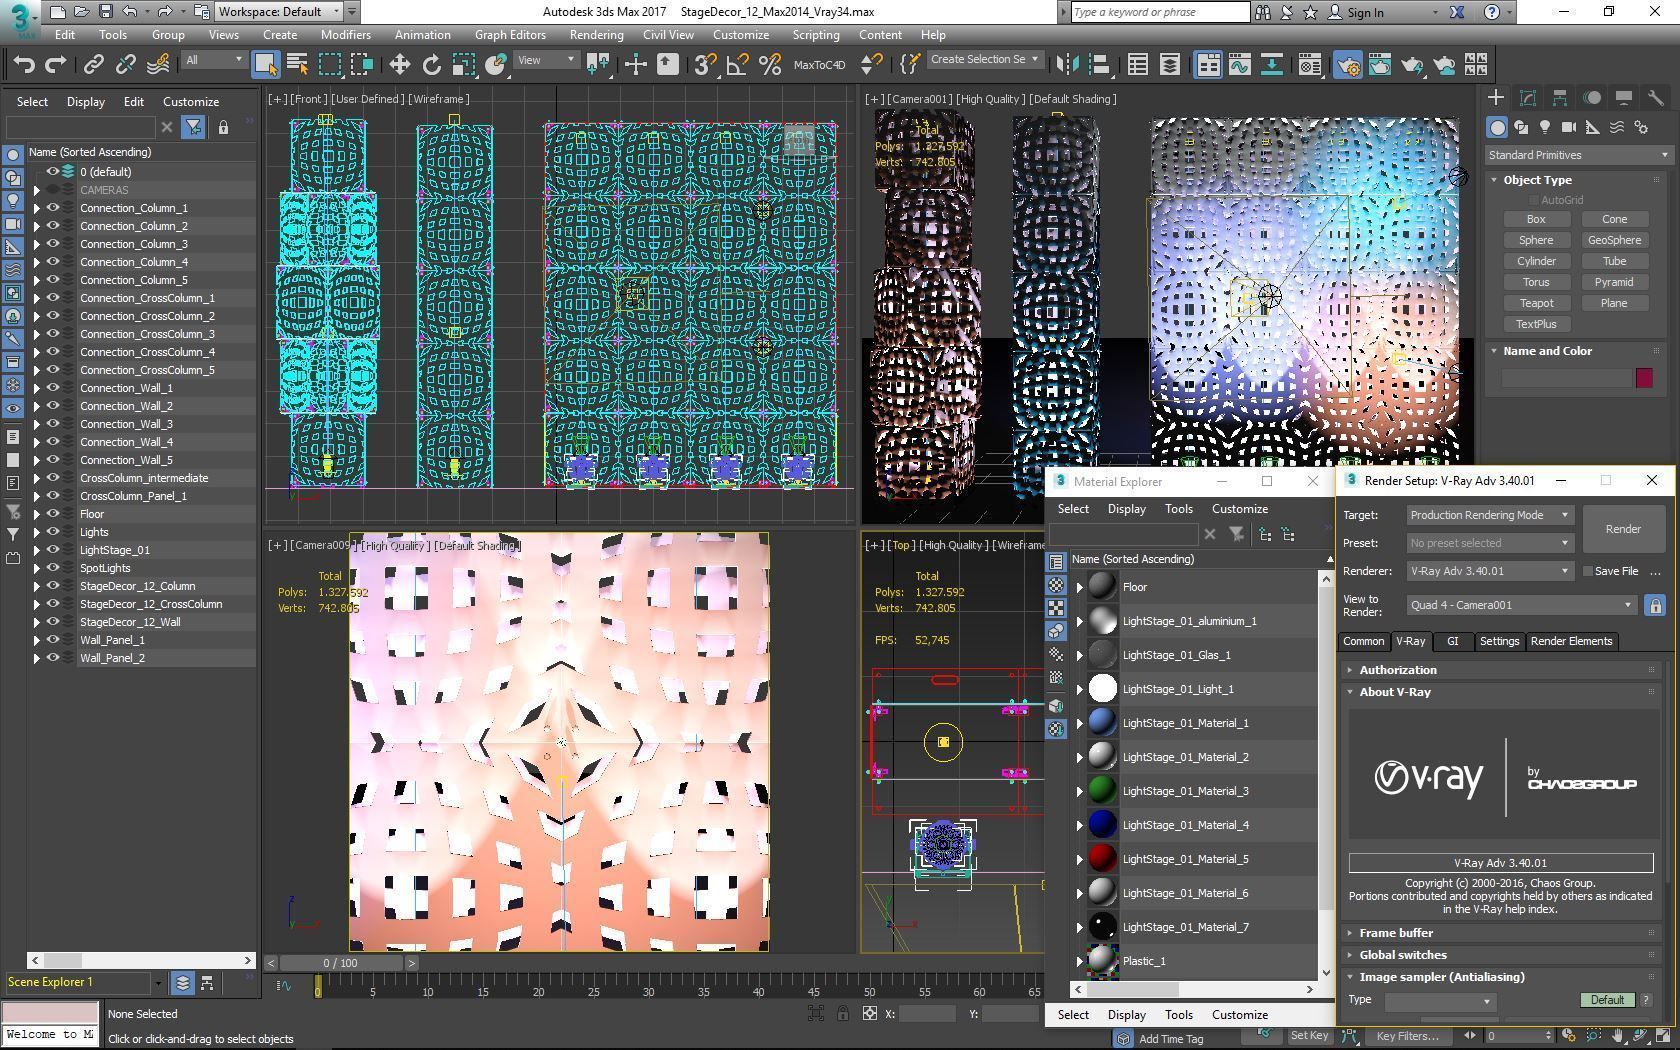1680x1050 pixels.
Task: Create a Teapot primitive
Action: point(1536,303)
